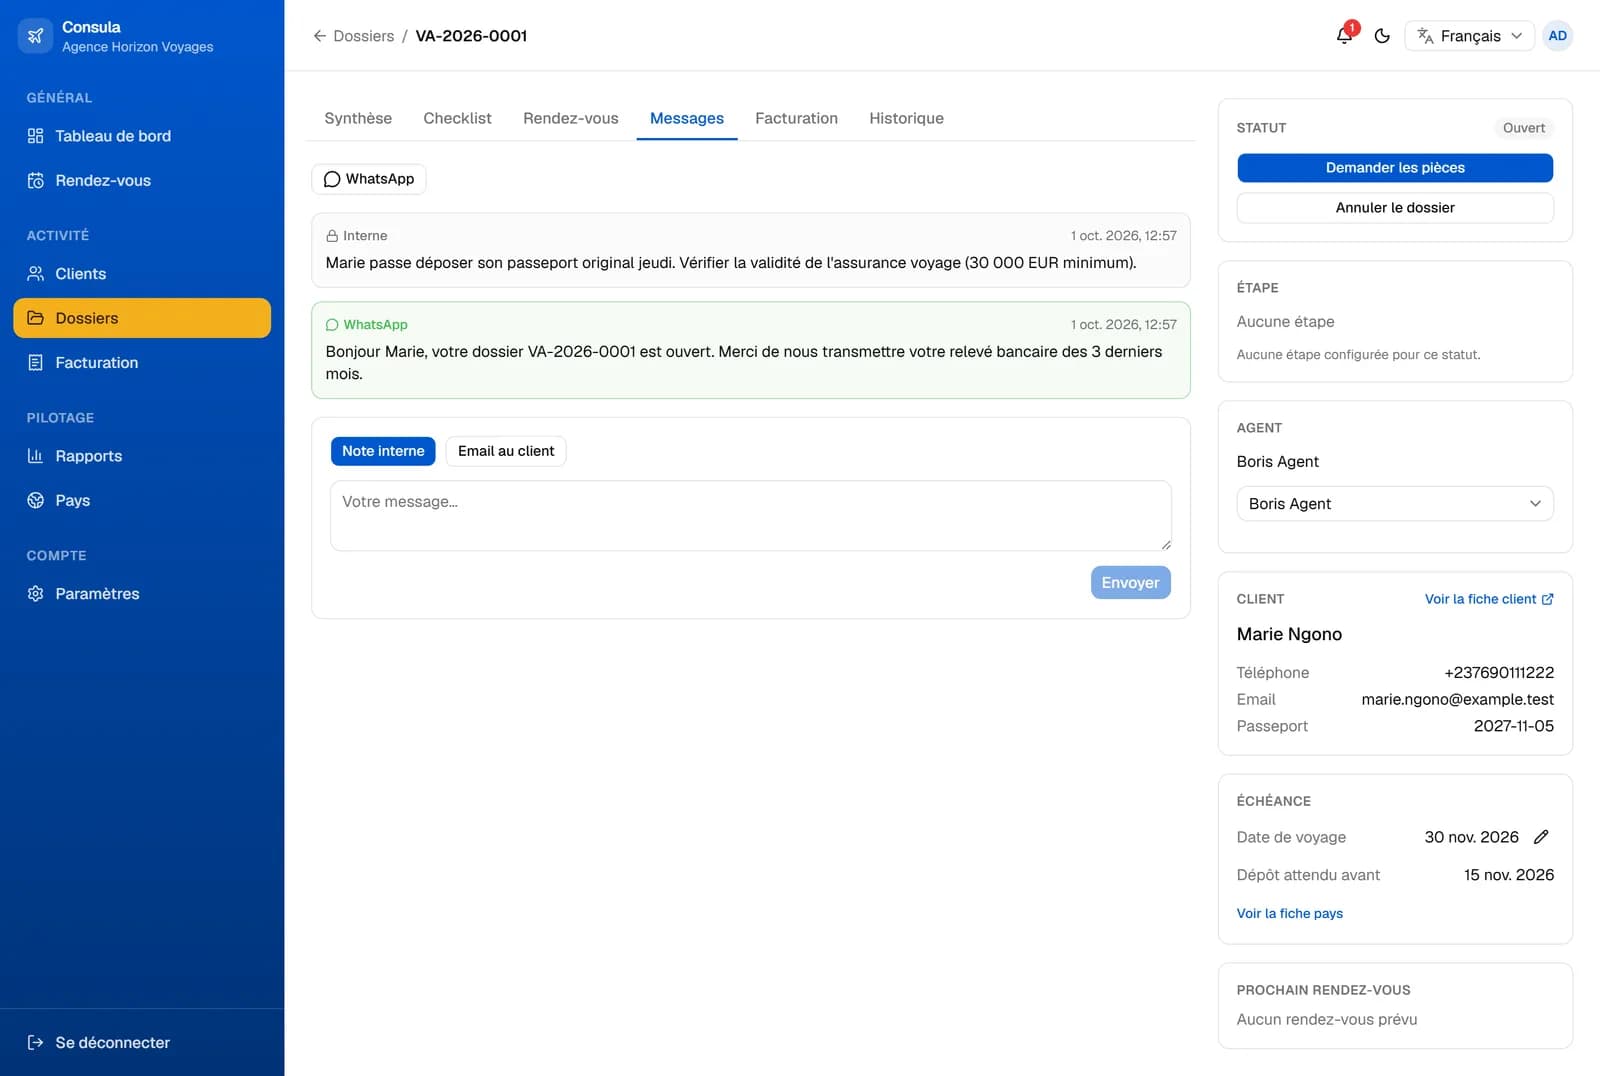Open the Pays sidebar item
Image resolution: width=1600 pixels, height=1076 pixels.
coord(142,501)
